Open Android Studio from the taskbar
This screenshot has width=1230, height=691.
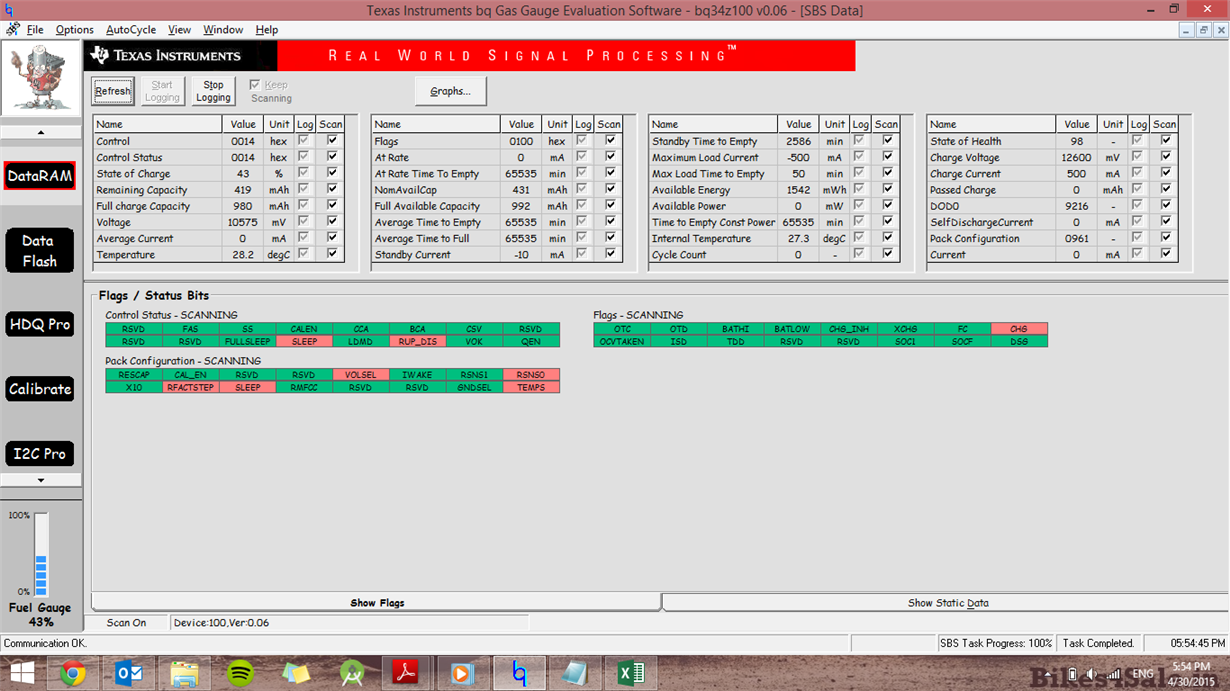[x=352, y=674]
